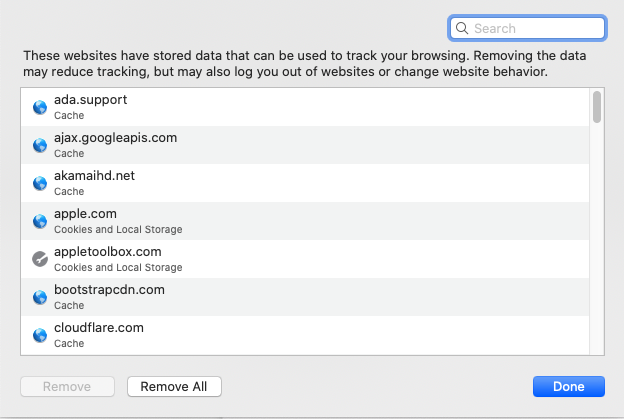Click the blue Done button

point(569,386)
